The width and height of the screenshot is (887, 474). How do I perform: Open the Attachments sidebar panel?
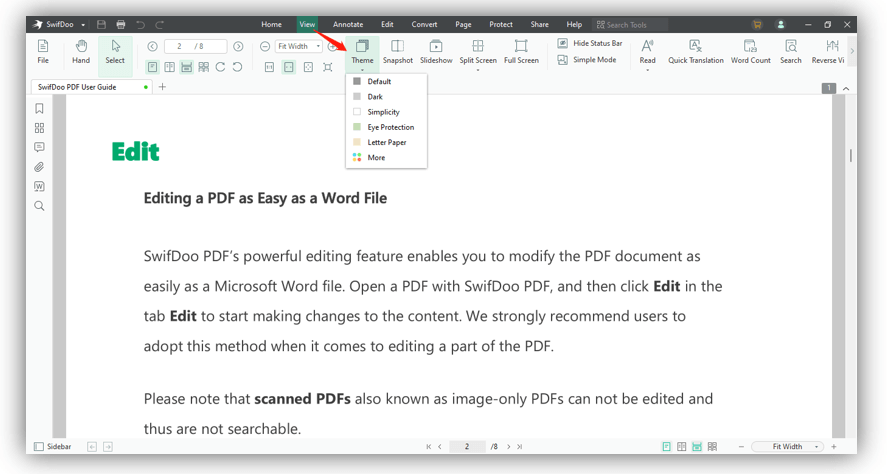click(39, 167)
